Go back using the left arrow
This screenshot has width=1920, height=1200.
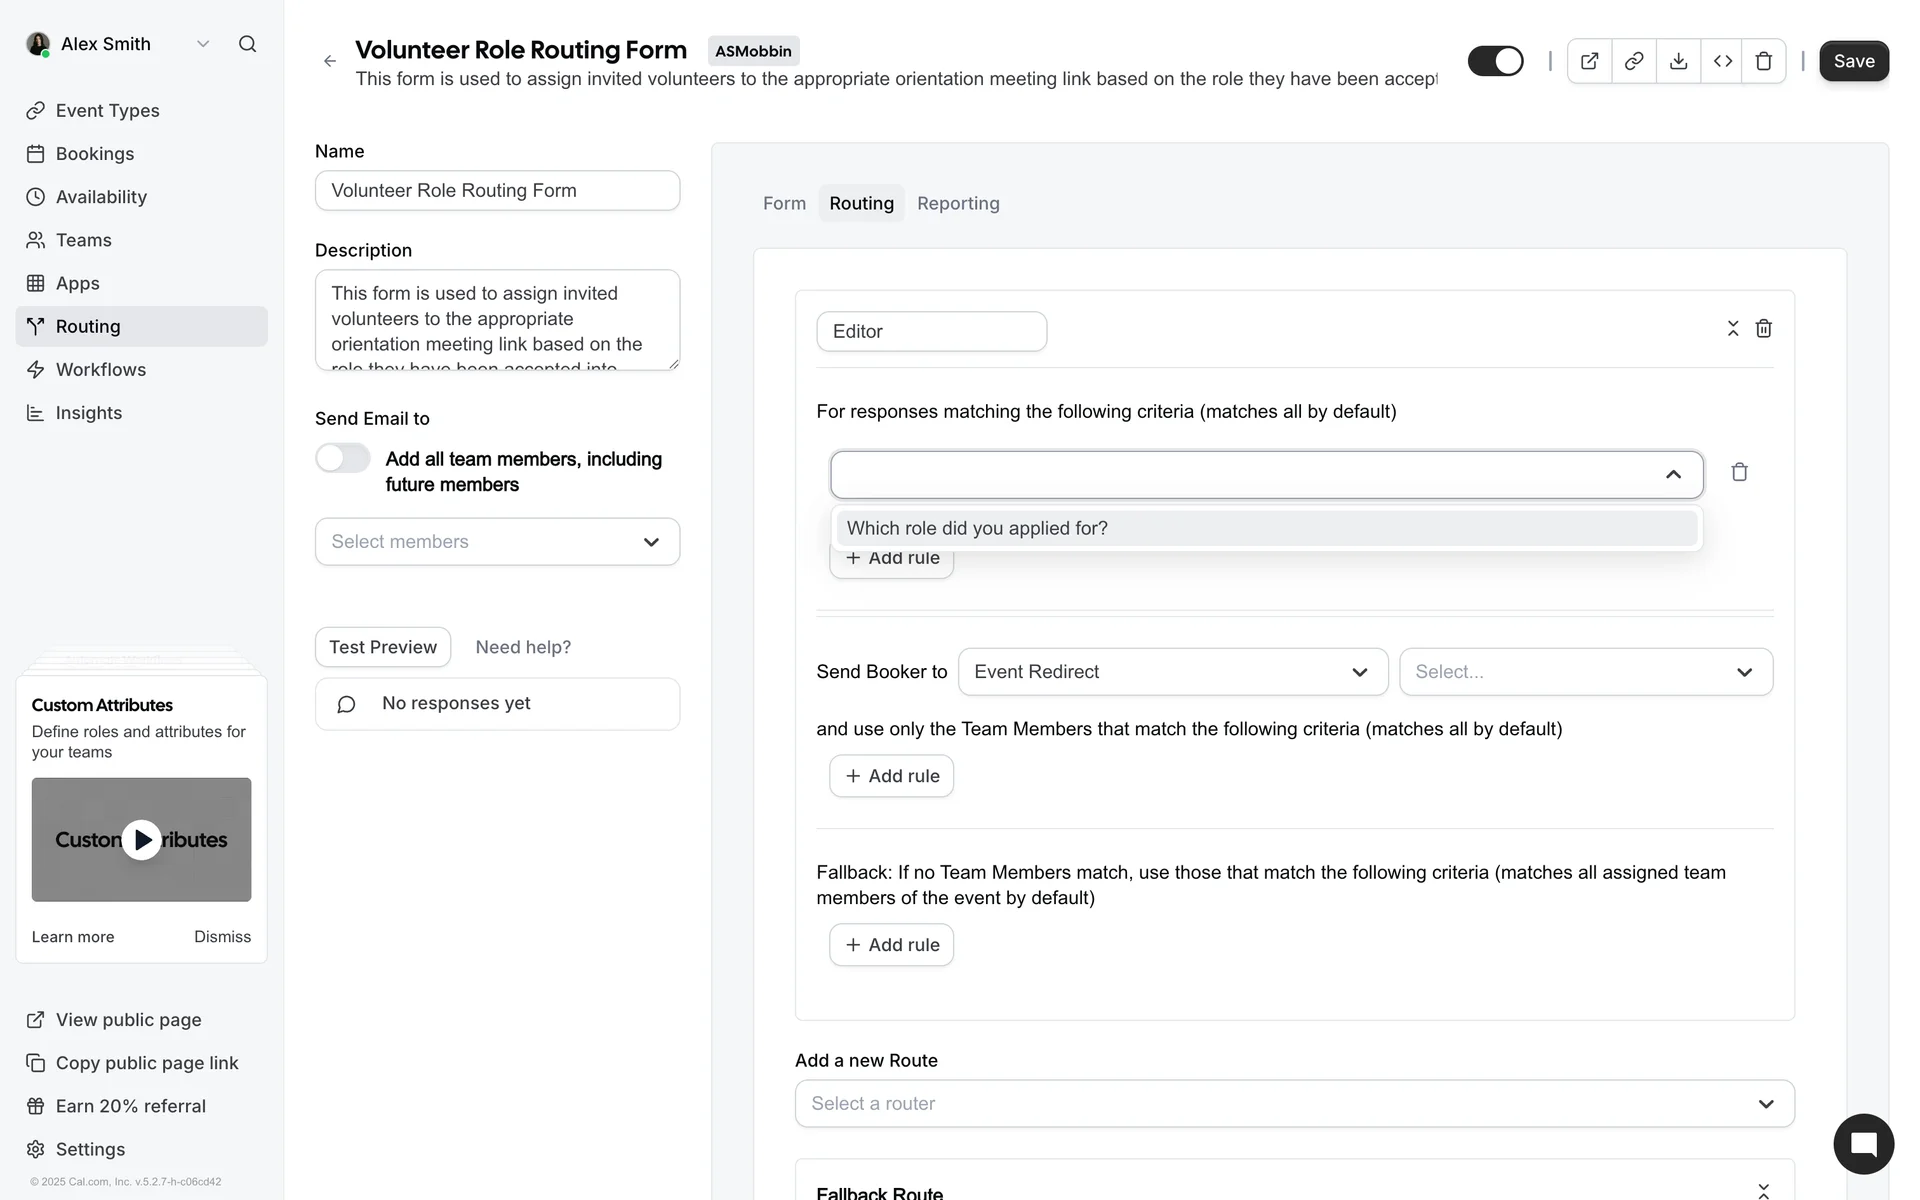[x=330, y=61]
